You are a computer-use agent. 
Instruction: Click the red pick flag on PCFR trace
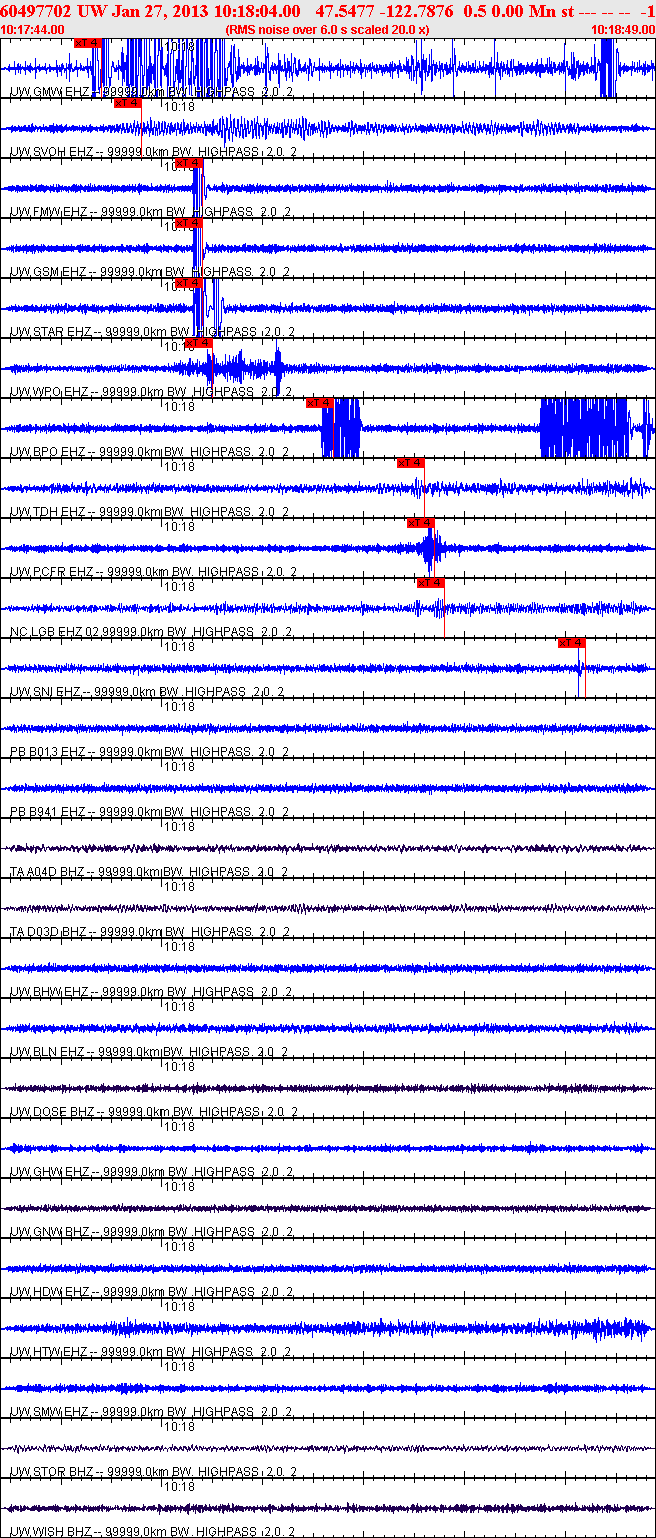coord(420,522)
